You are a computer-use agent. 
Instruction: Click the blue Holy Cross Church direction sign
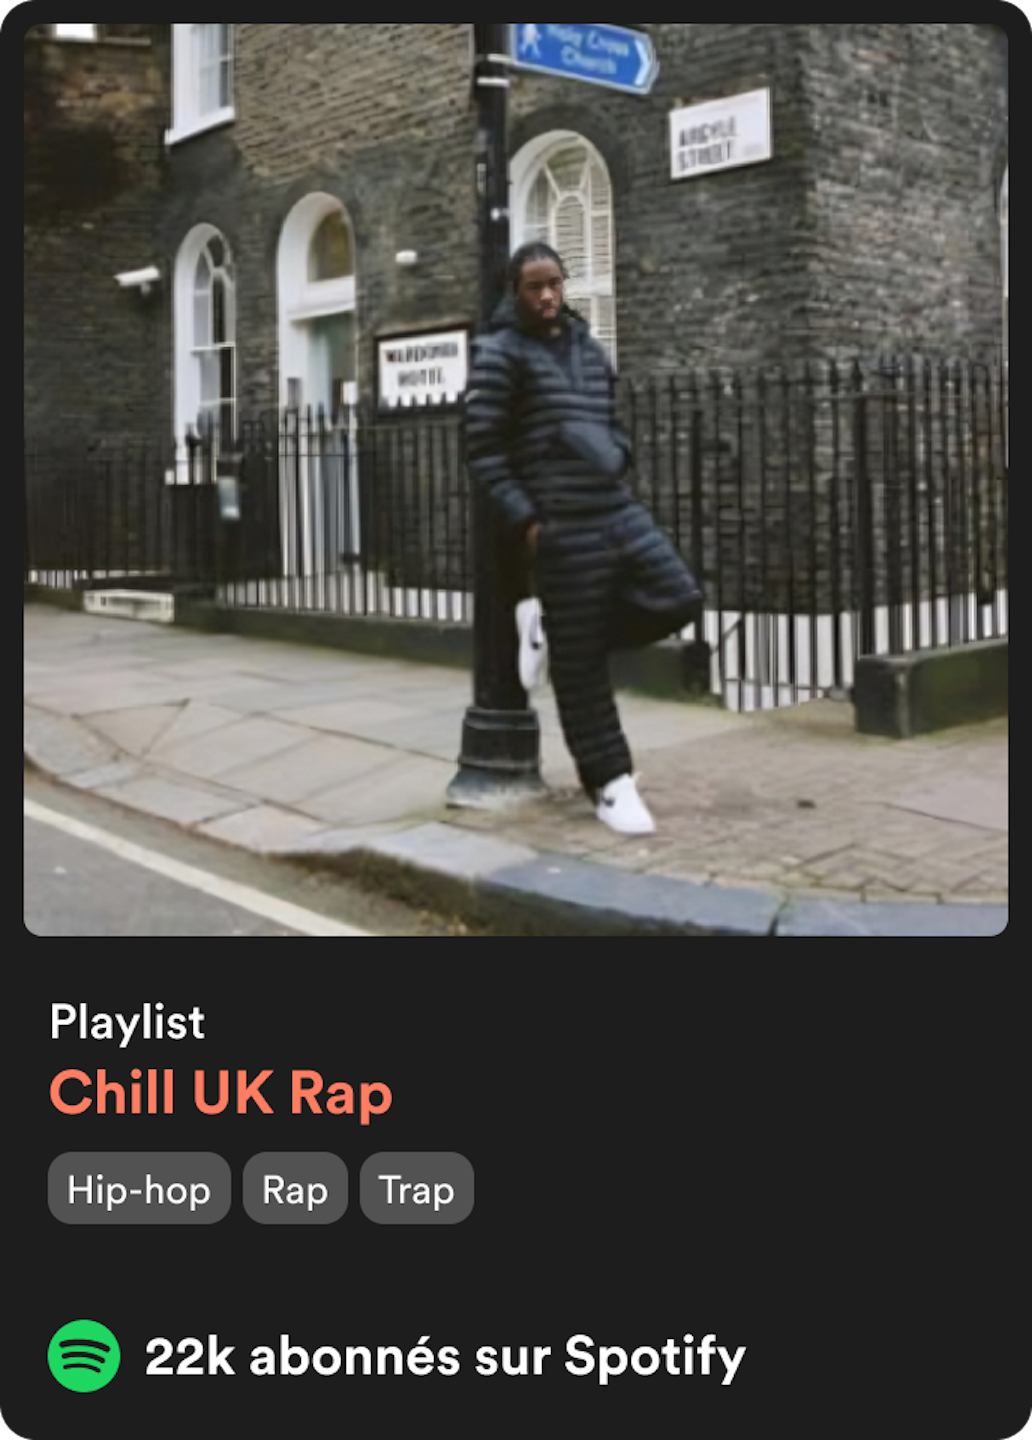[585, 56]
